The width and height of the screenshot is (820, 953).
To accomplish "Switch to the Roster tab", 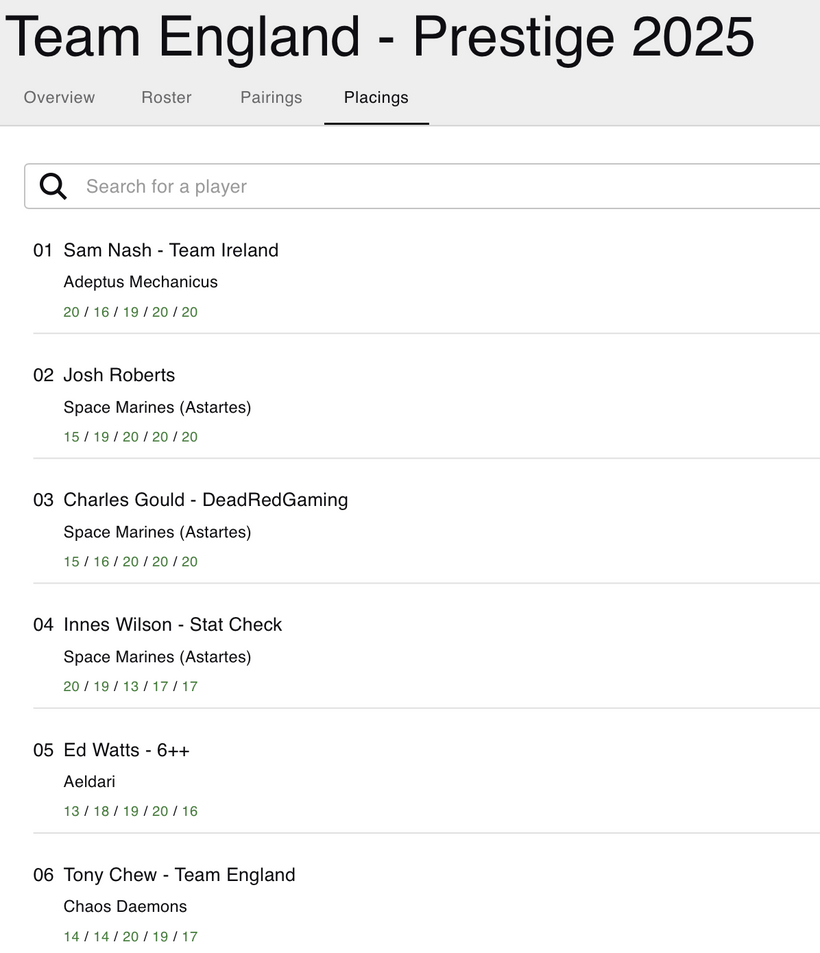I will pos(166,97).
